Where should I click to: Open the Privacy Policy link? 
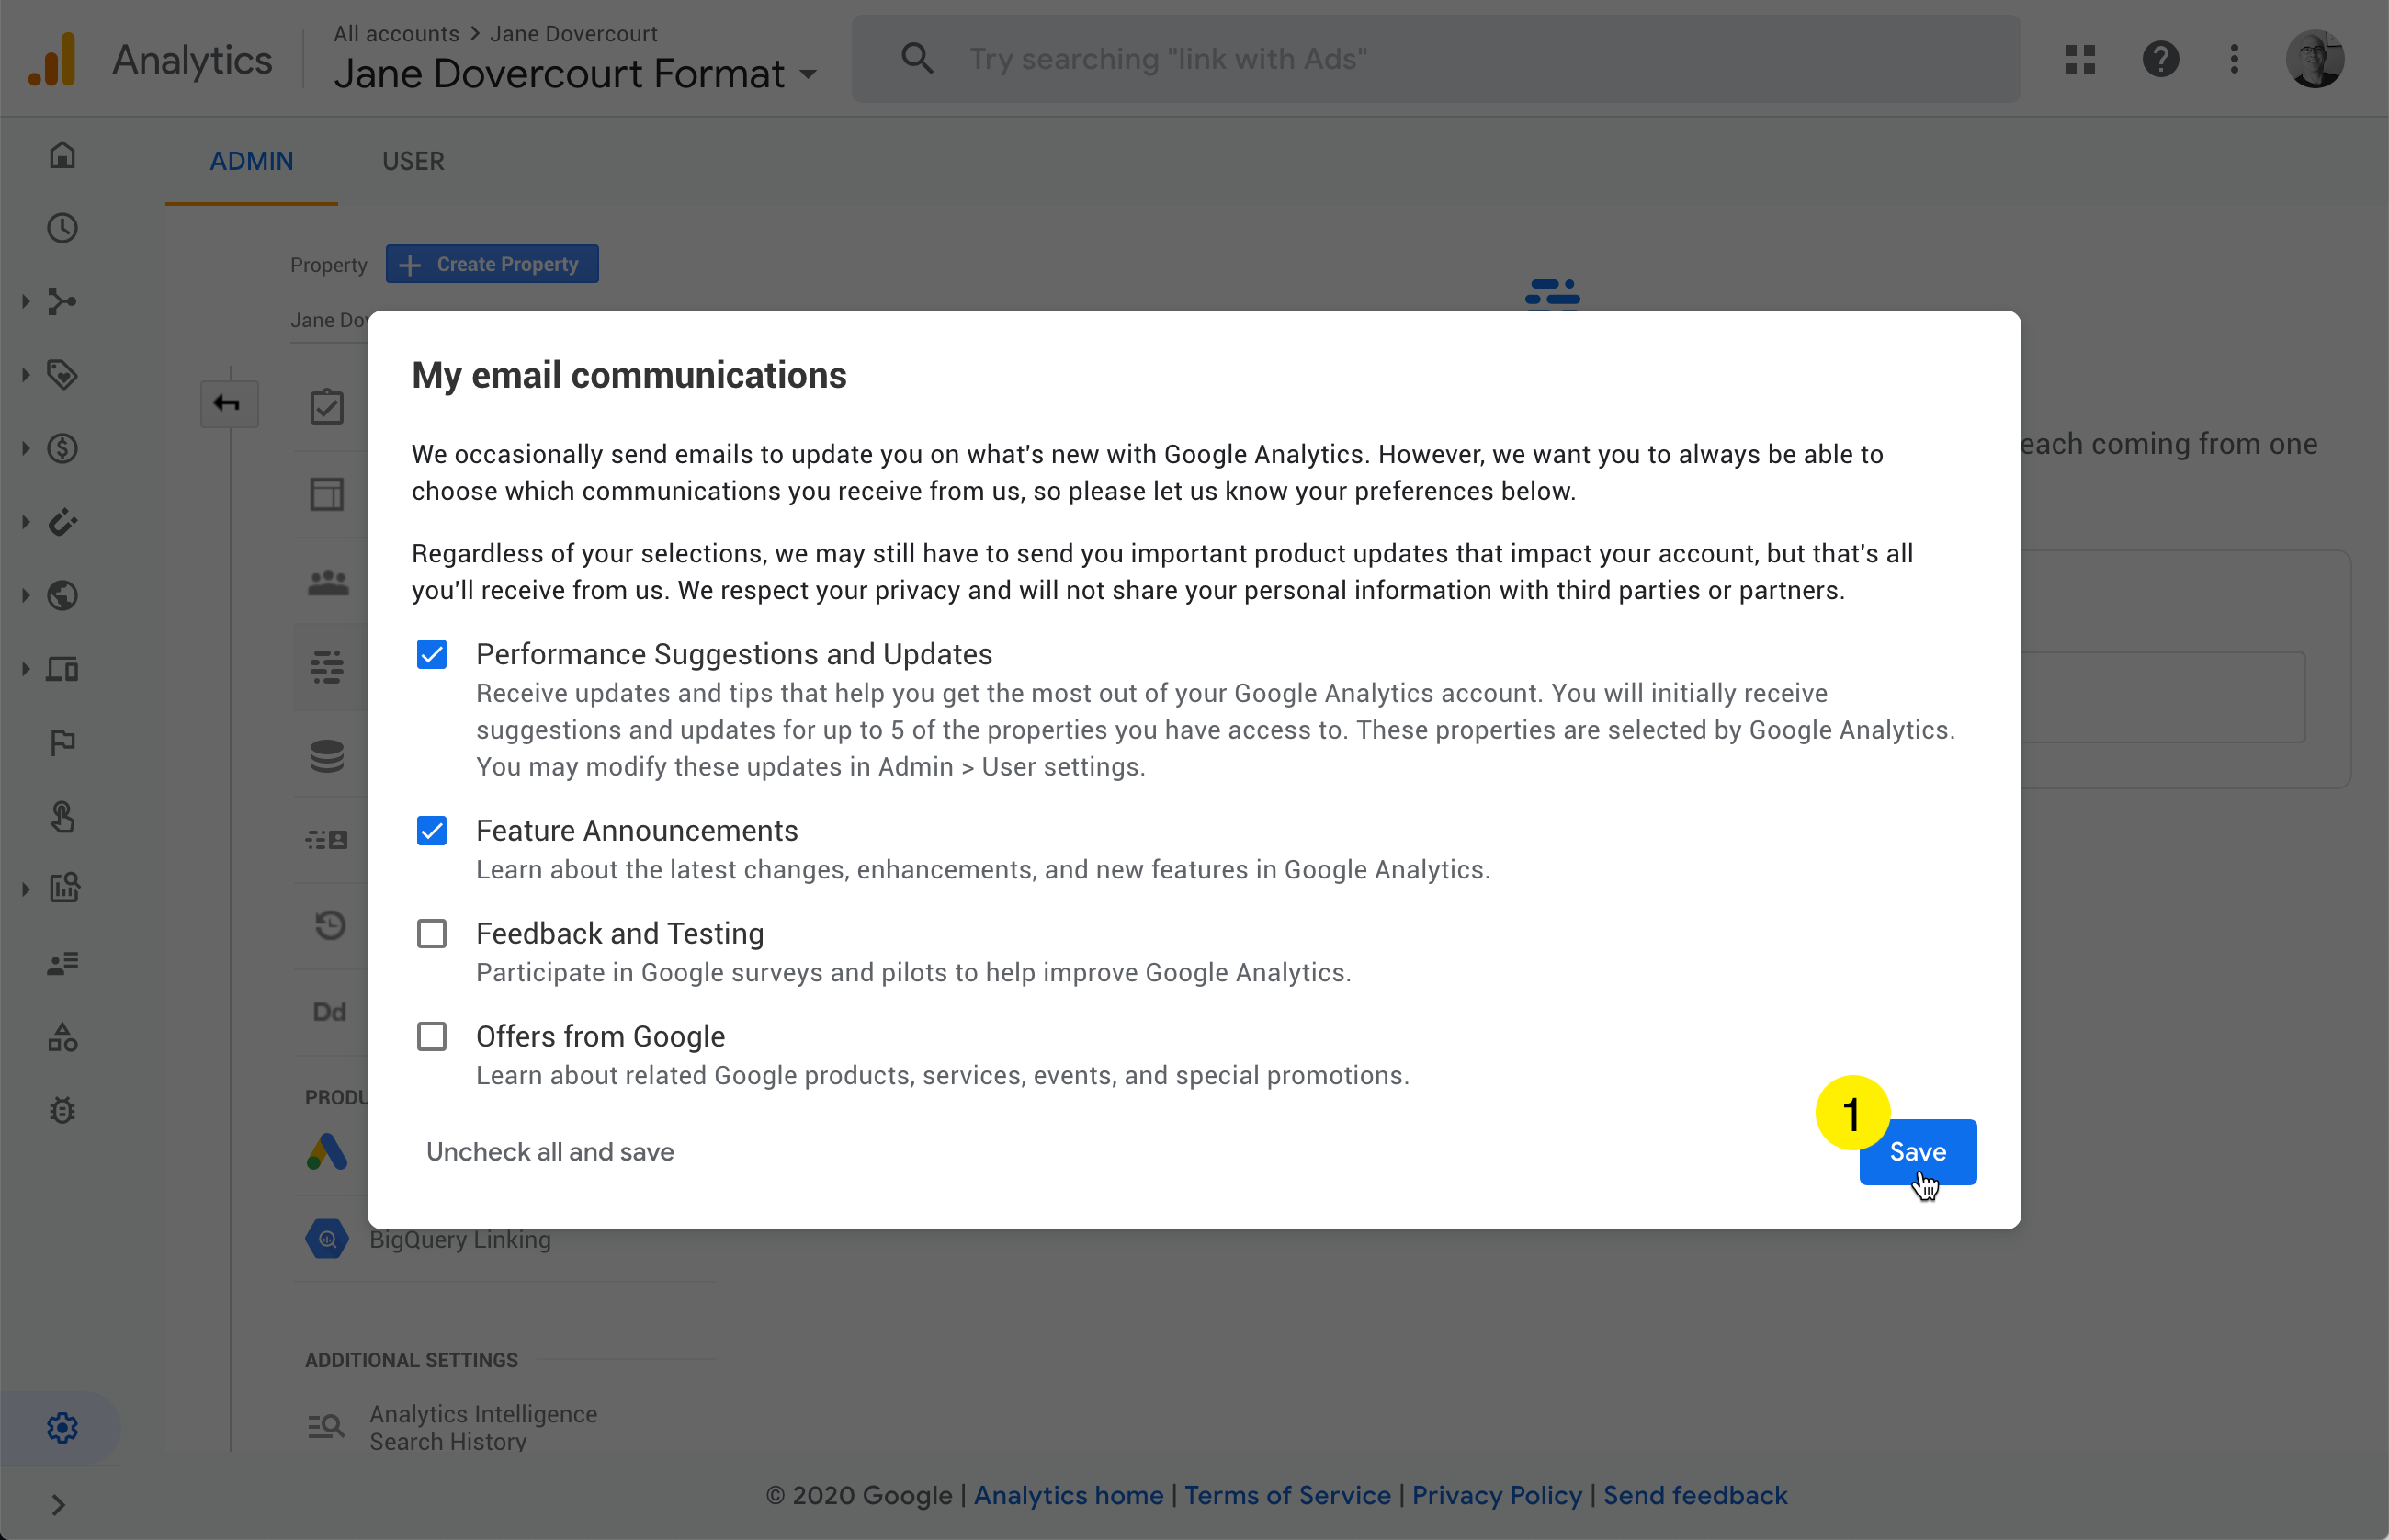click(1497, 1495)
